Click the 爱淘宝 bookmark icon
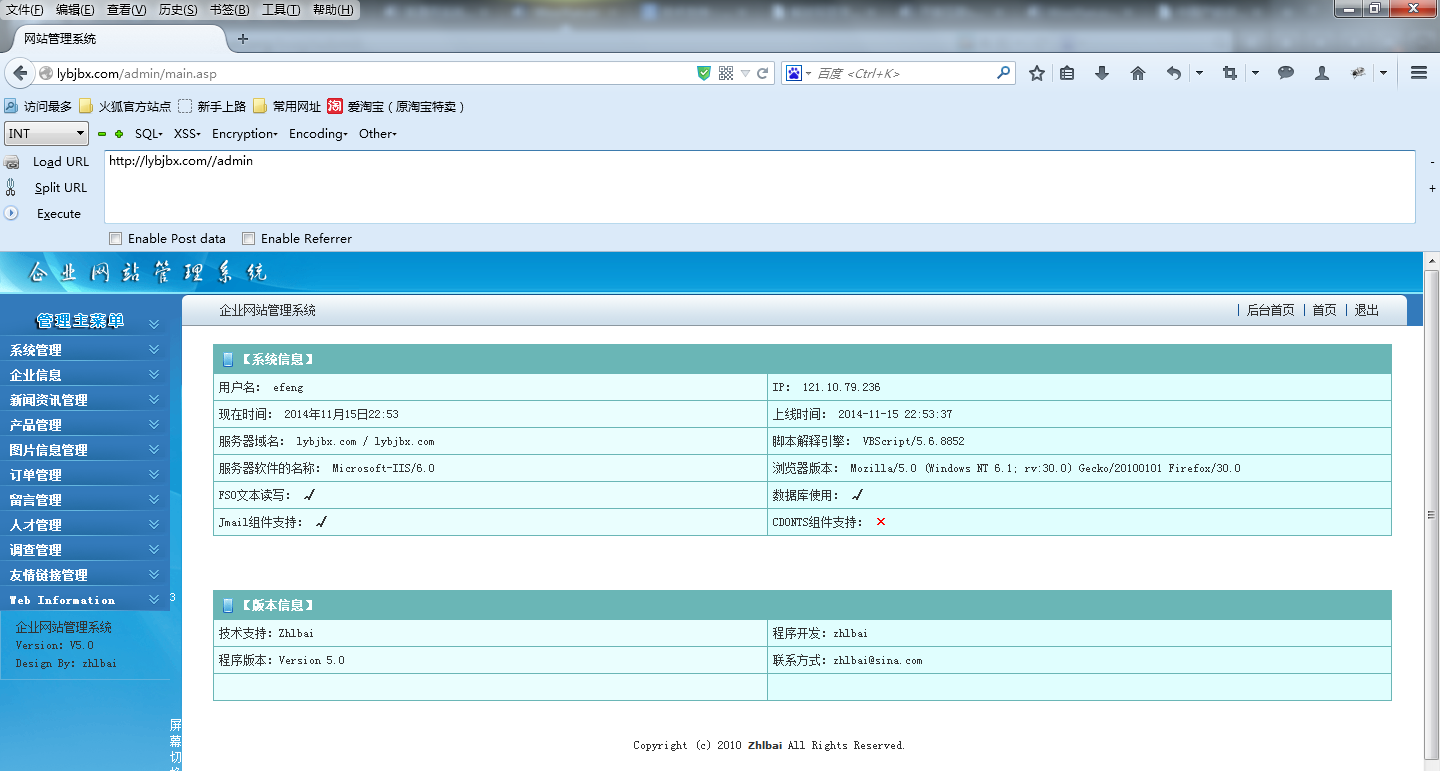Viewport: 1440px width, 771px height. (x=335, y=106)
